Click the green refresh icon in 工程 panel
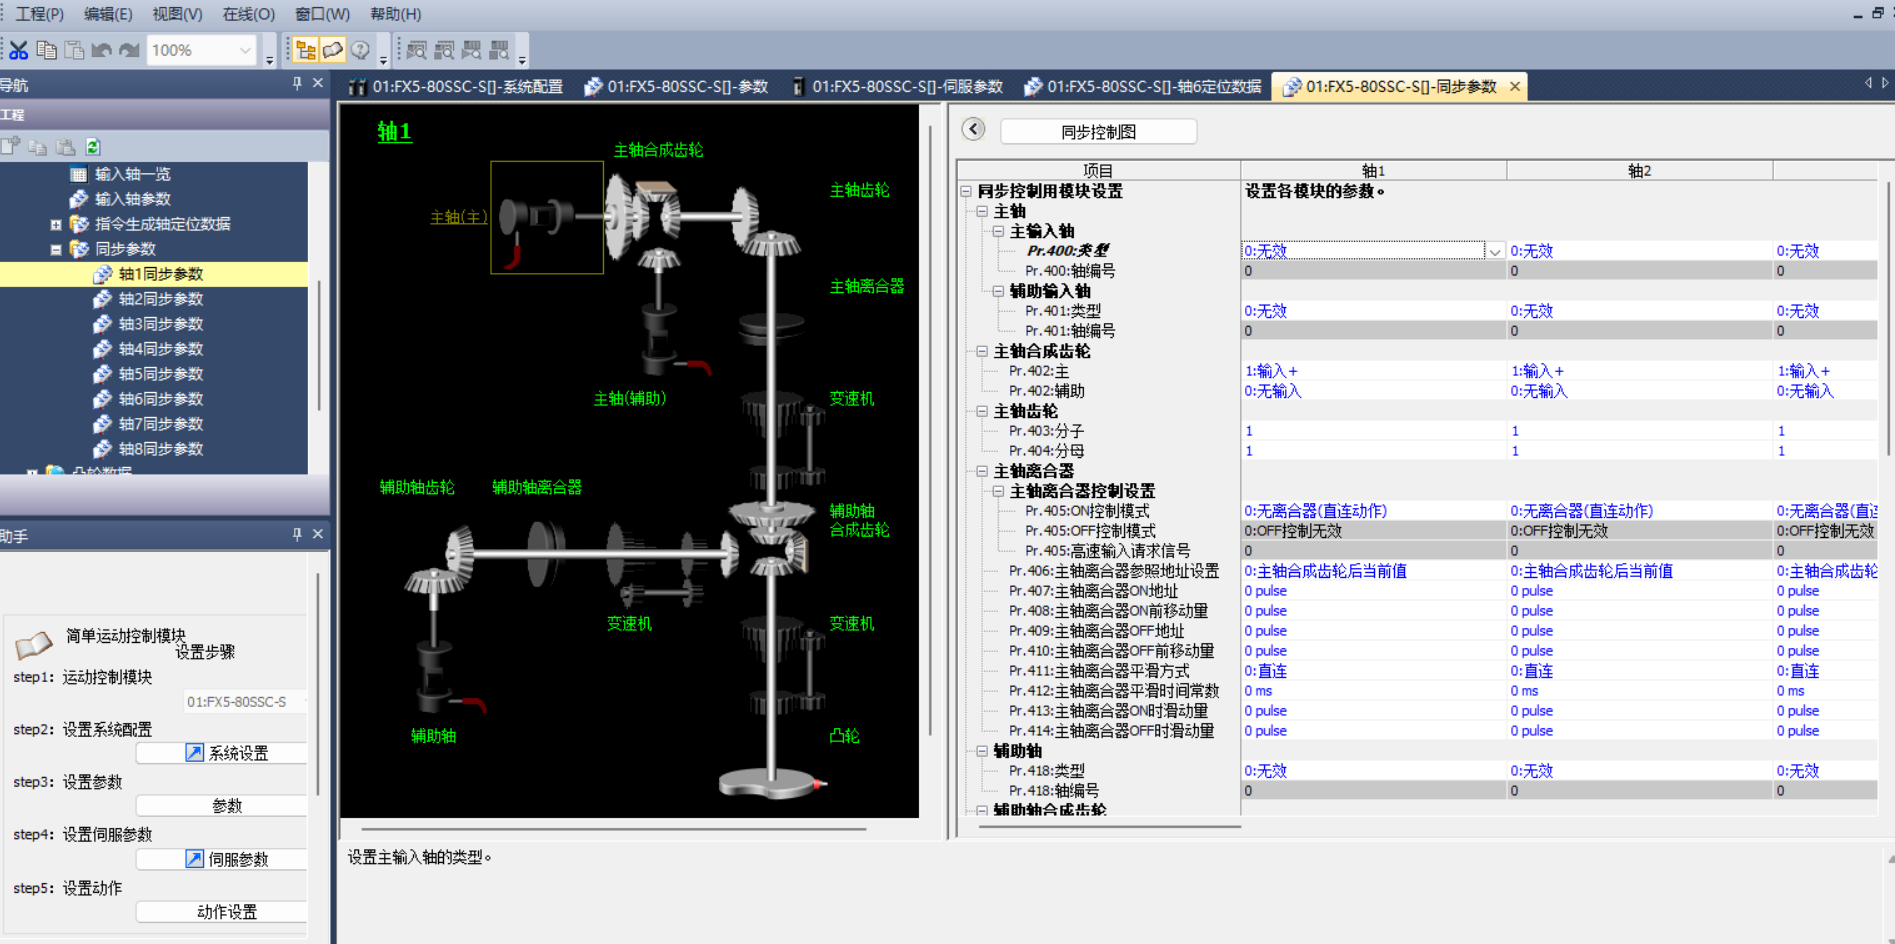 (x=93, y=147)
